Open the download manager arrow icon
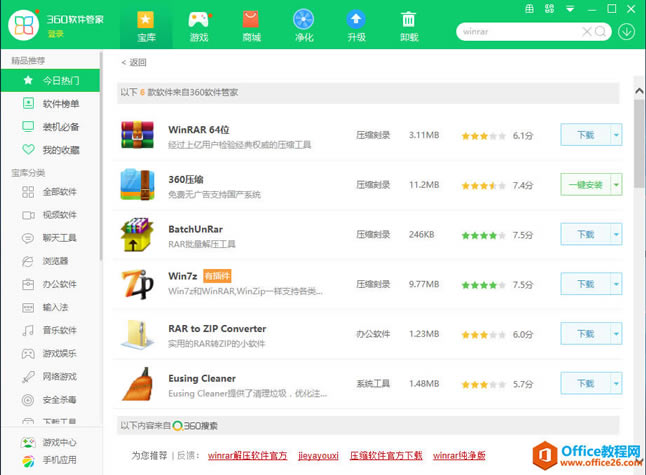646x475 pixels. pos(626,31)
